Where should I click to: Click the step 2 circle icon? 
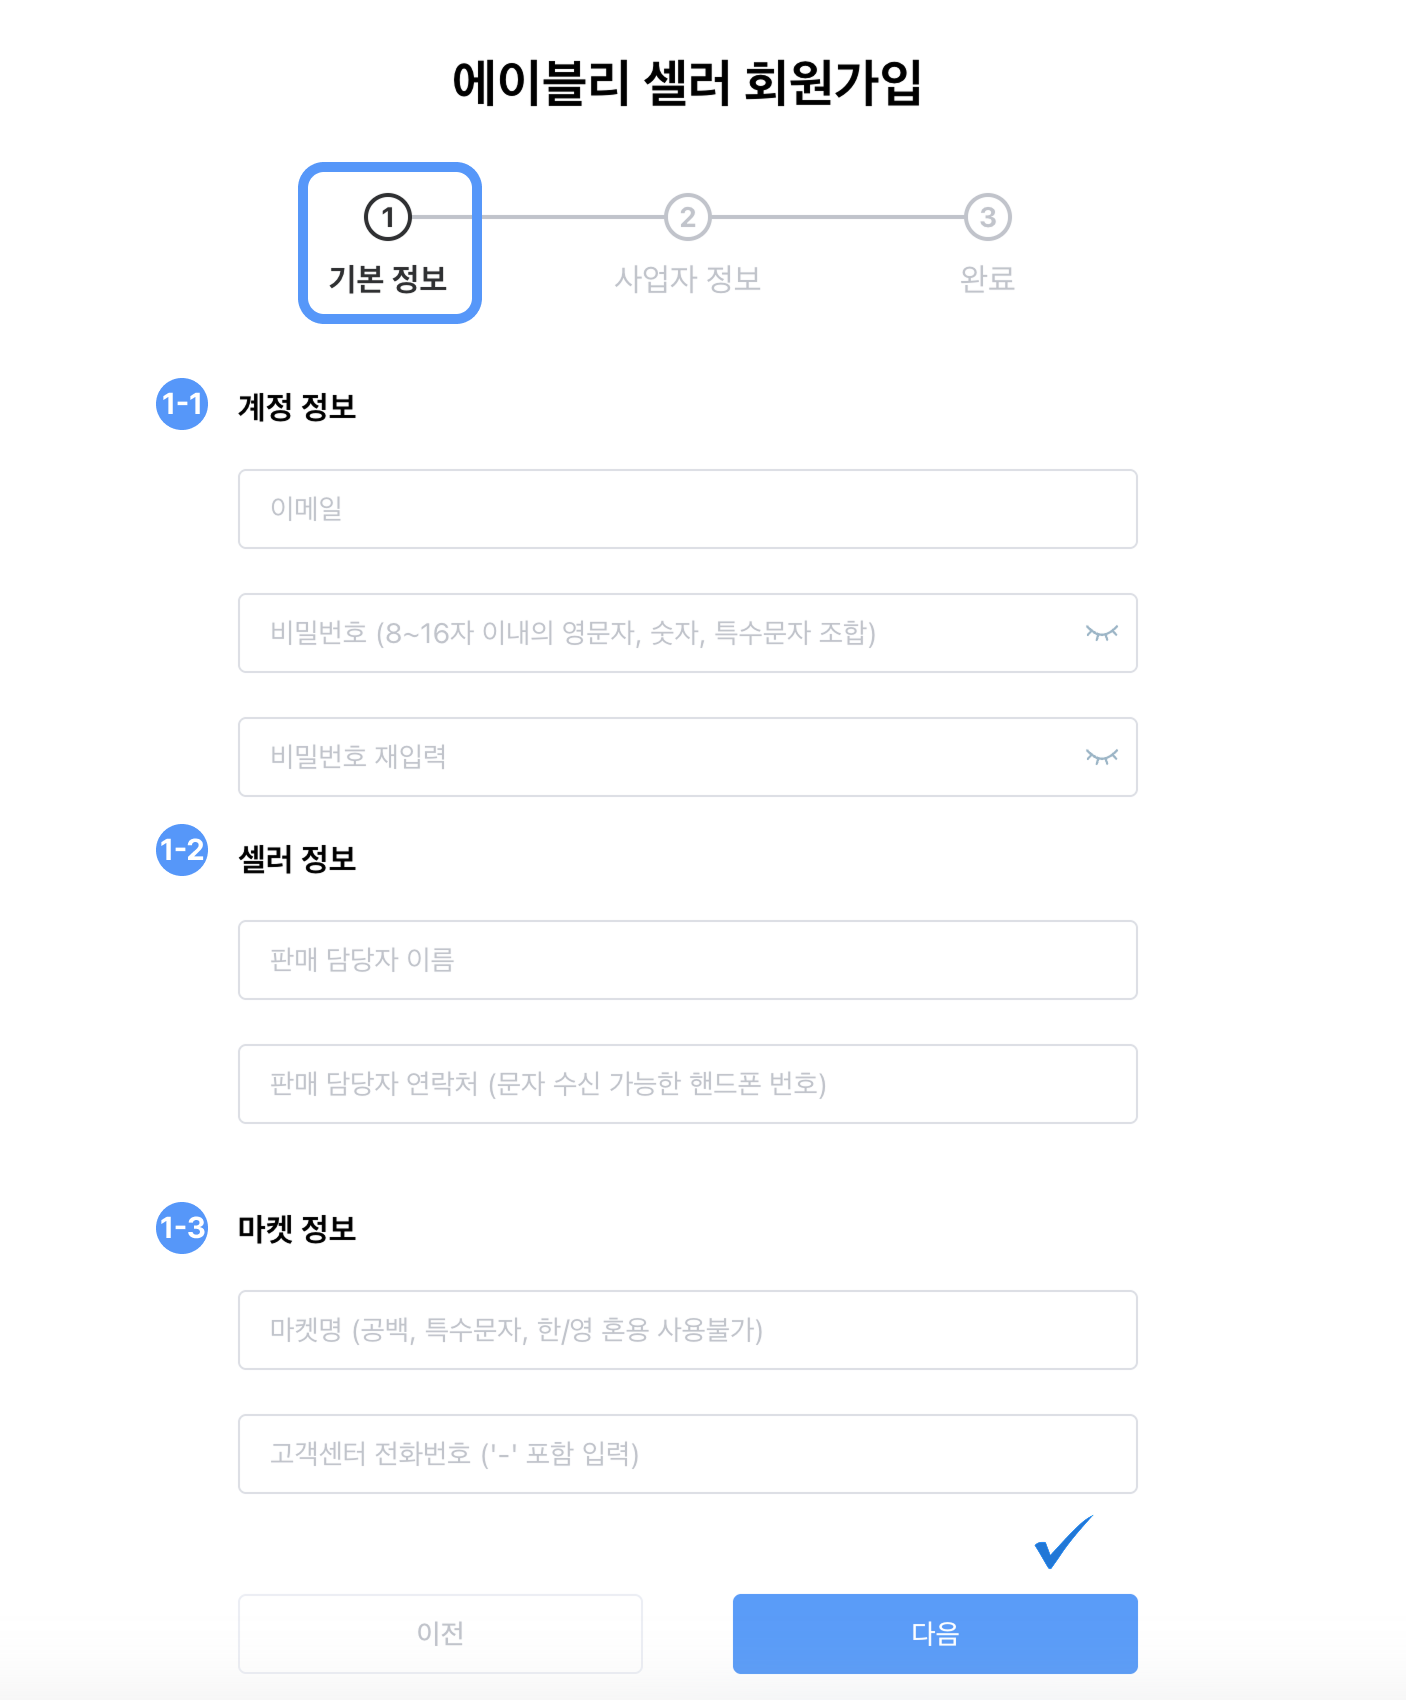point(687,218)
